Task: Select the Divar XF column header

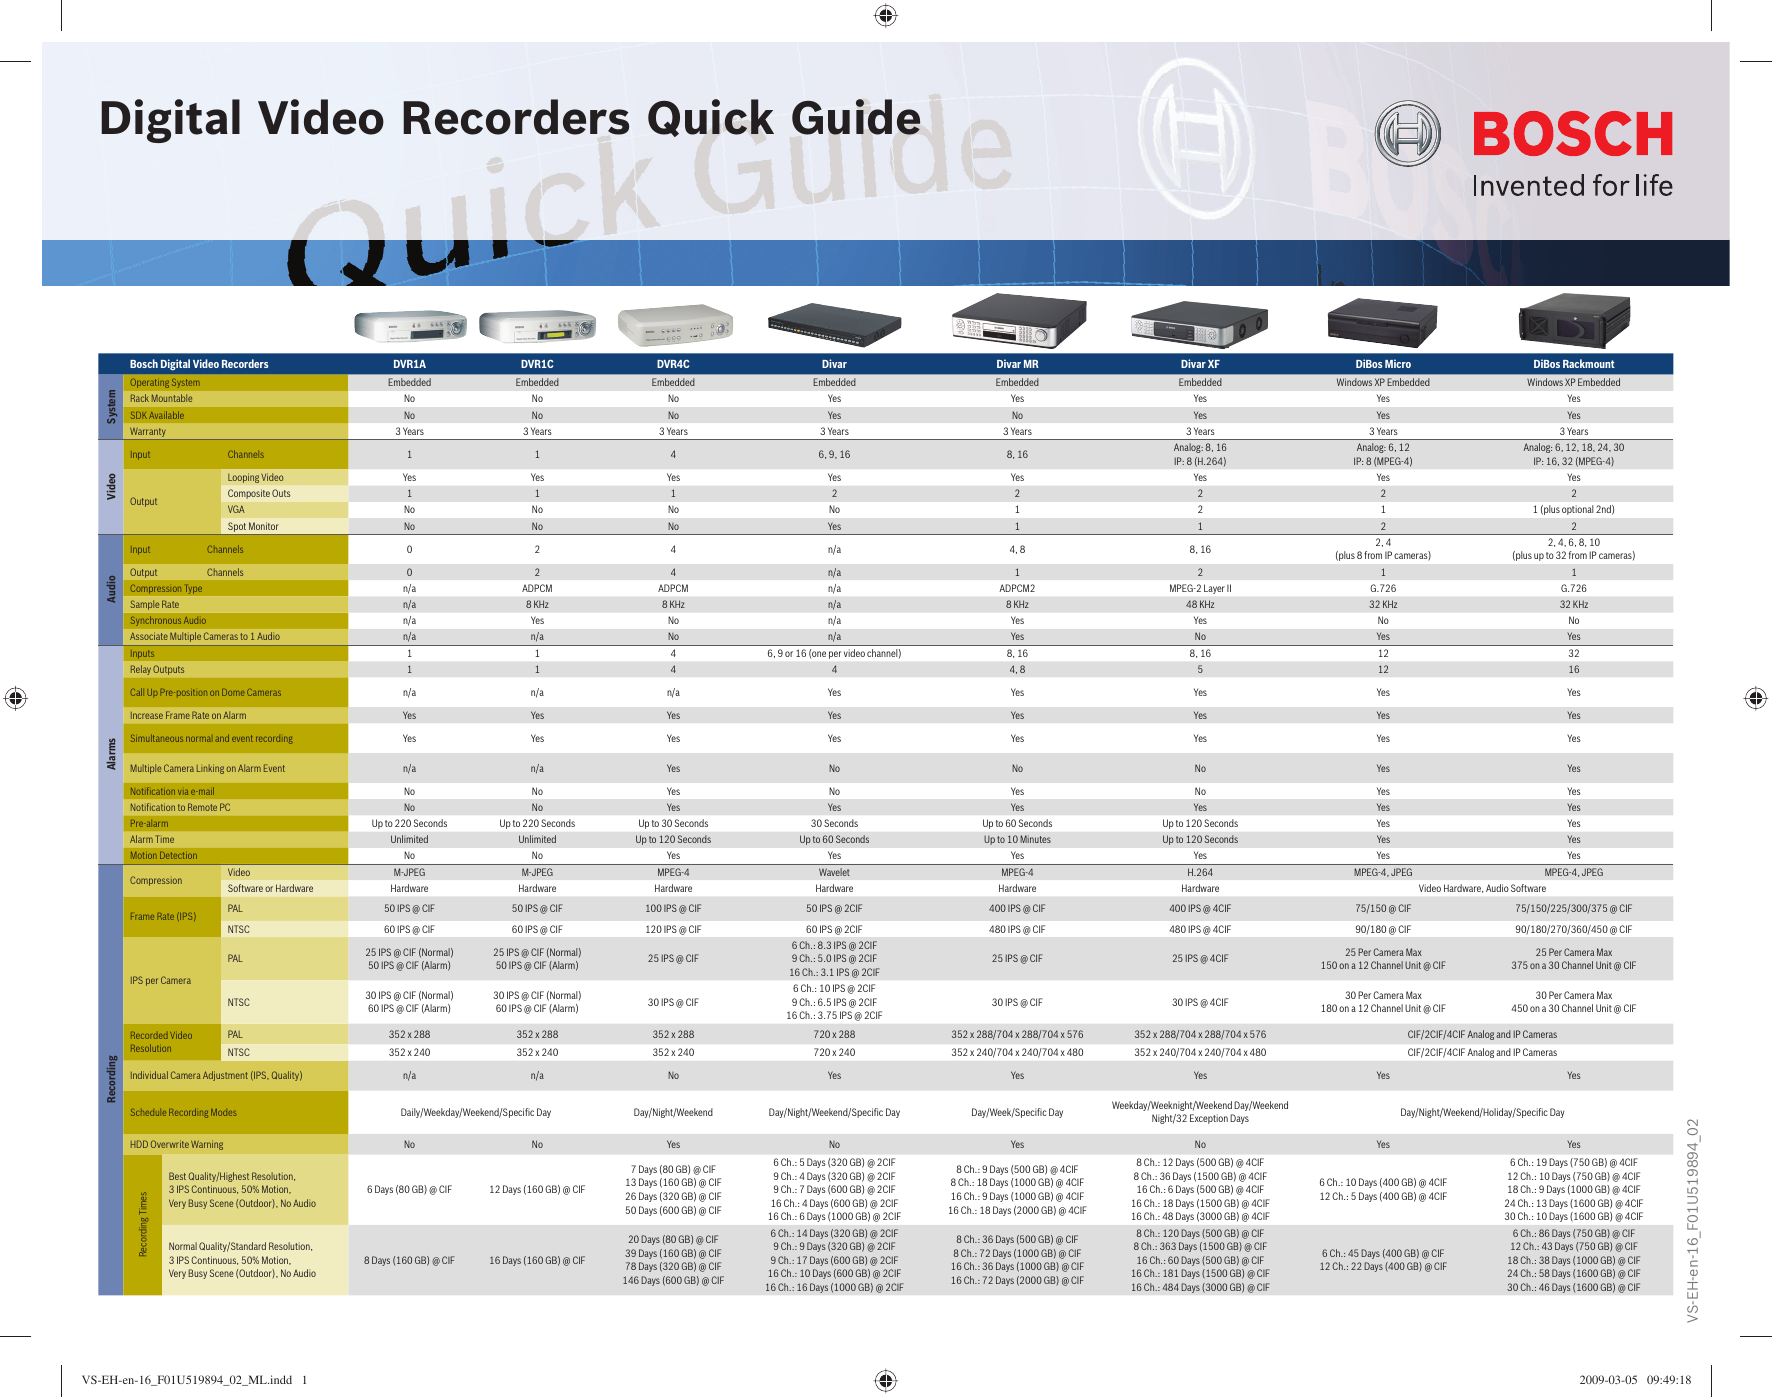Action: tap(1200, 364)
